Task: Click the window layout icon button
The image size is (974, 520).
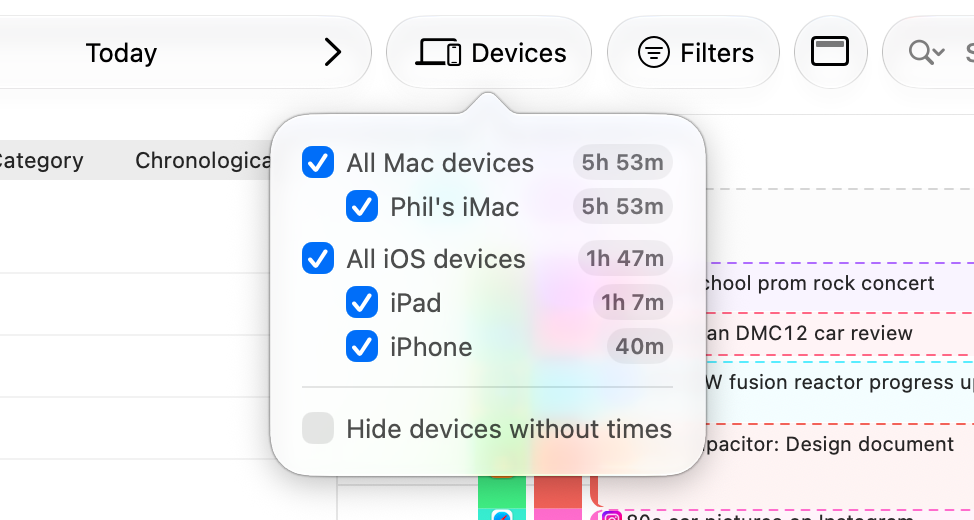Action: click(x=830, y=52)
